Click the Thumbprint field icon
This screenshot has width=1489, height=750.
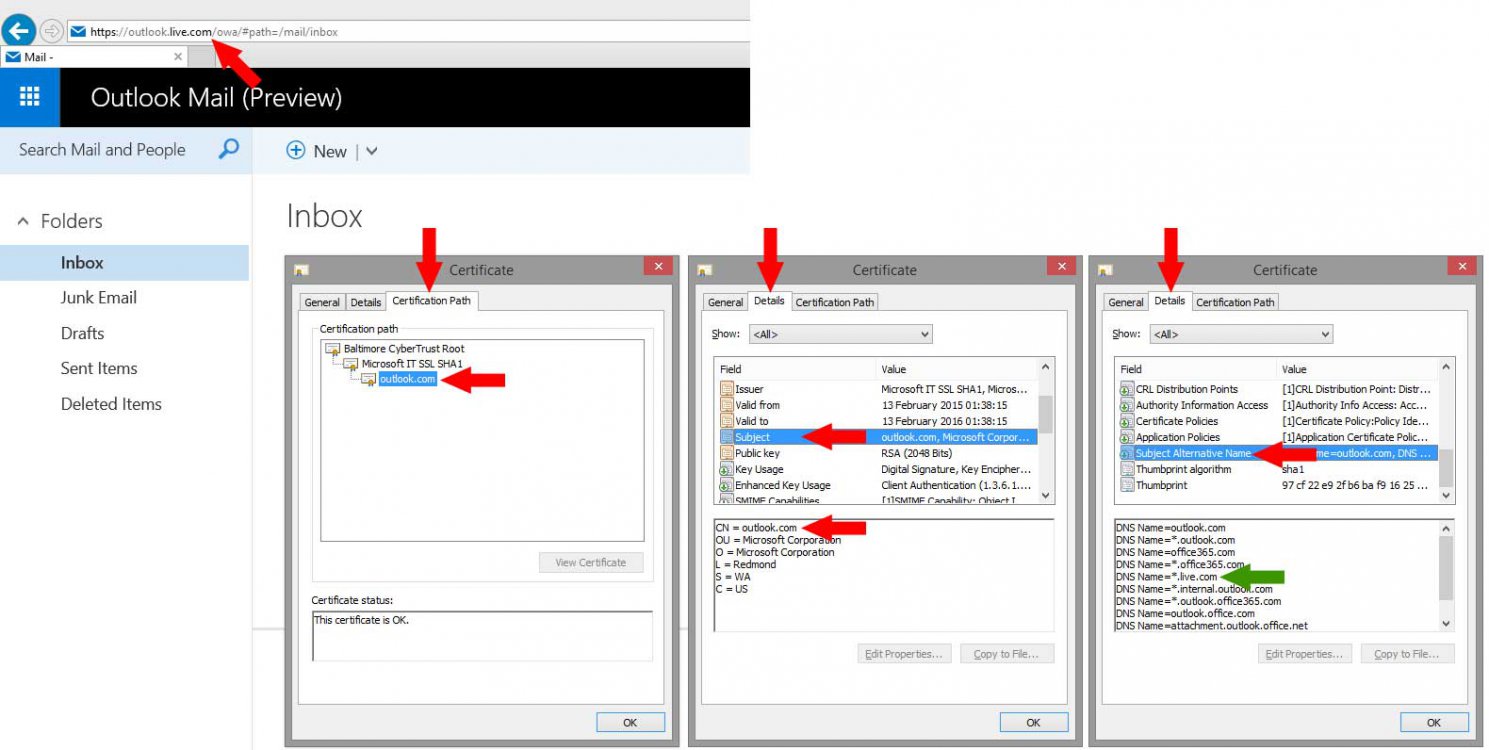coord(1127,485)
